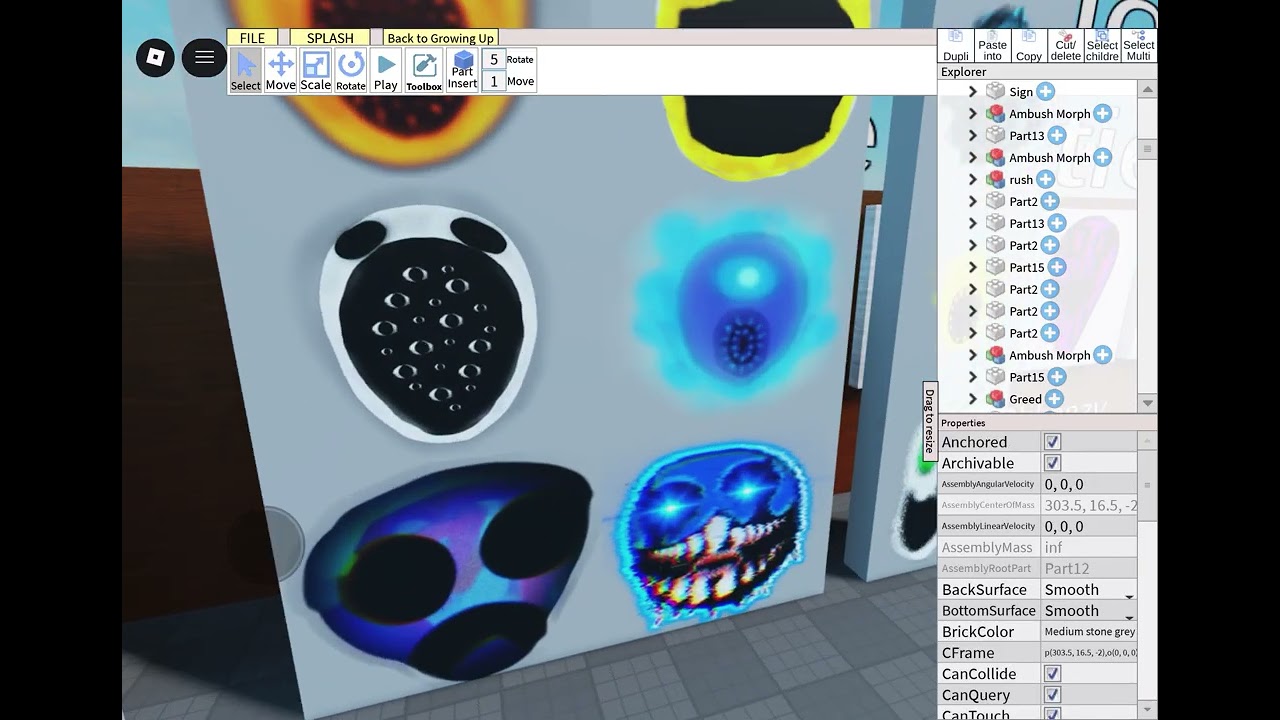
Task: Activate the Rotate tool
Action: pos(351,71)
